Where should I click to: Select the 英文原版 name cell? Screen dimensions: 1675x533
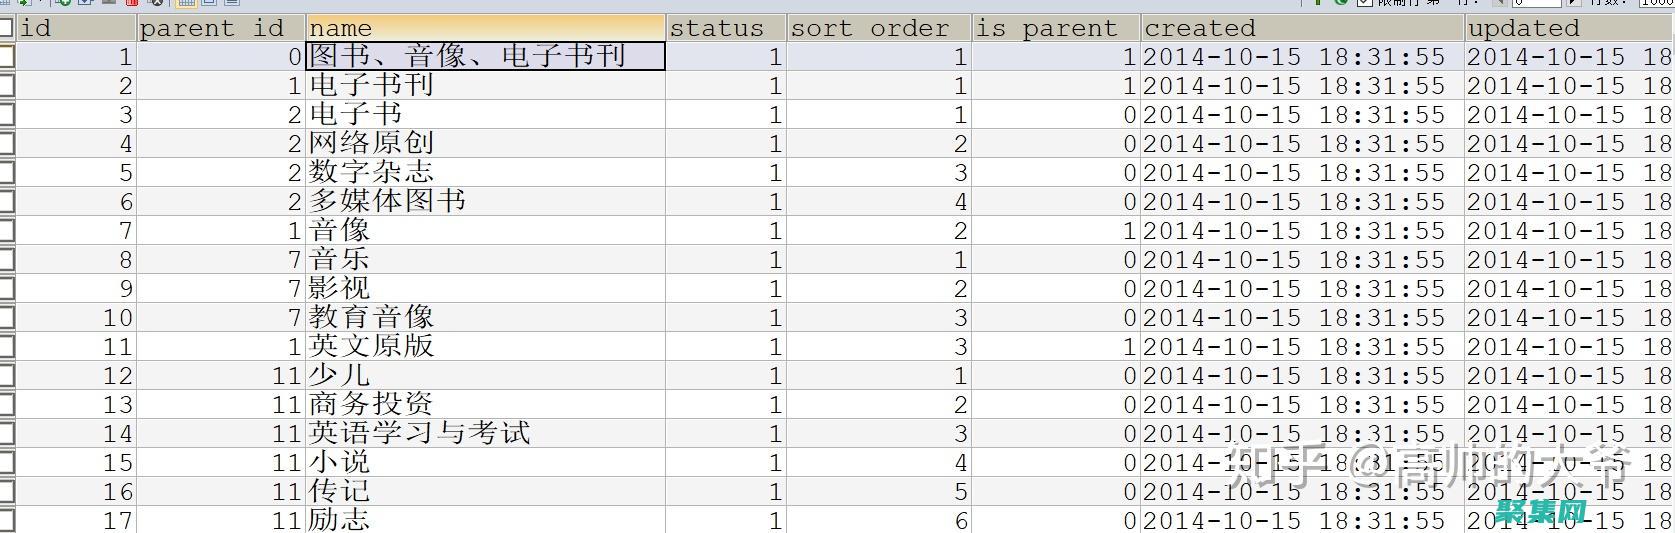point(372,347)
